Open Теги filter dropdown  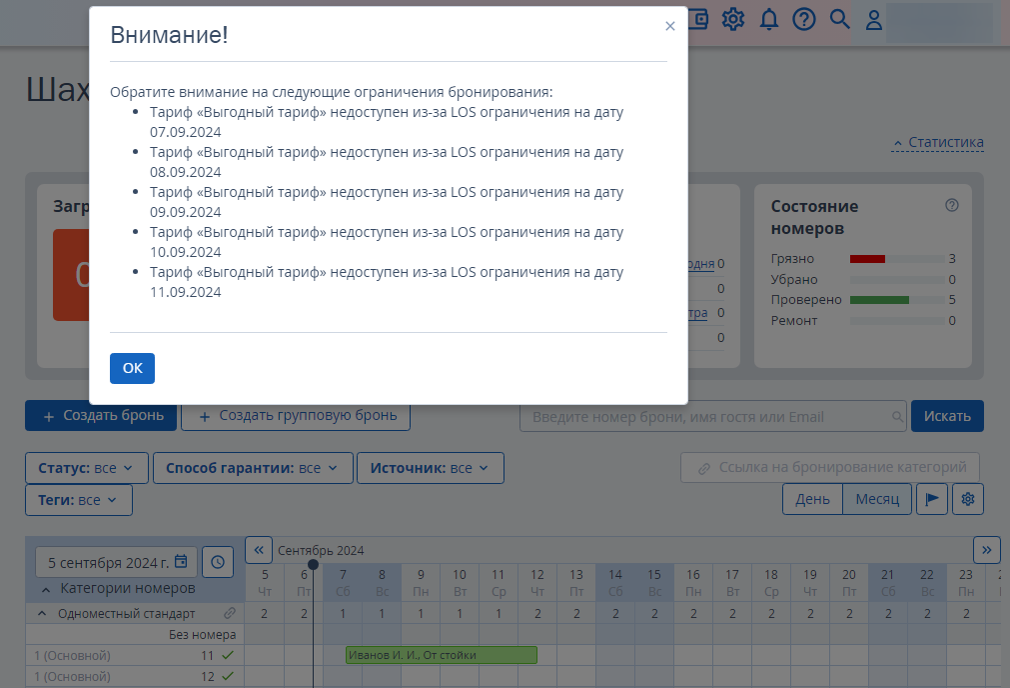point(79,500)
